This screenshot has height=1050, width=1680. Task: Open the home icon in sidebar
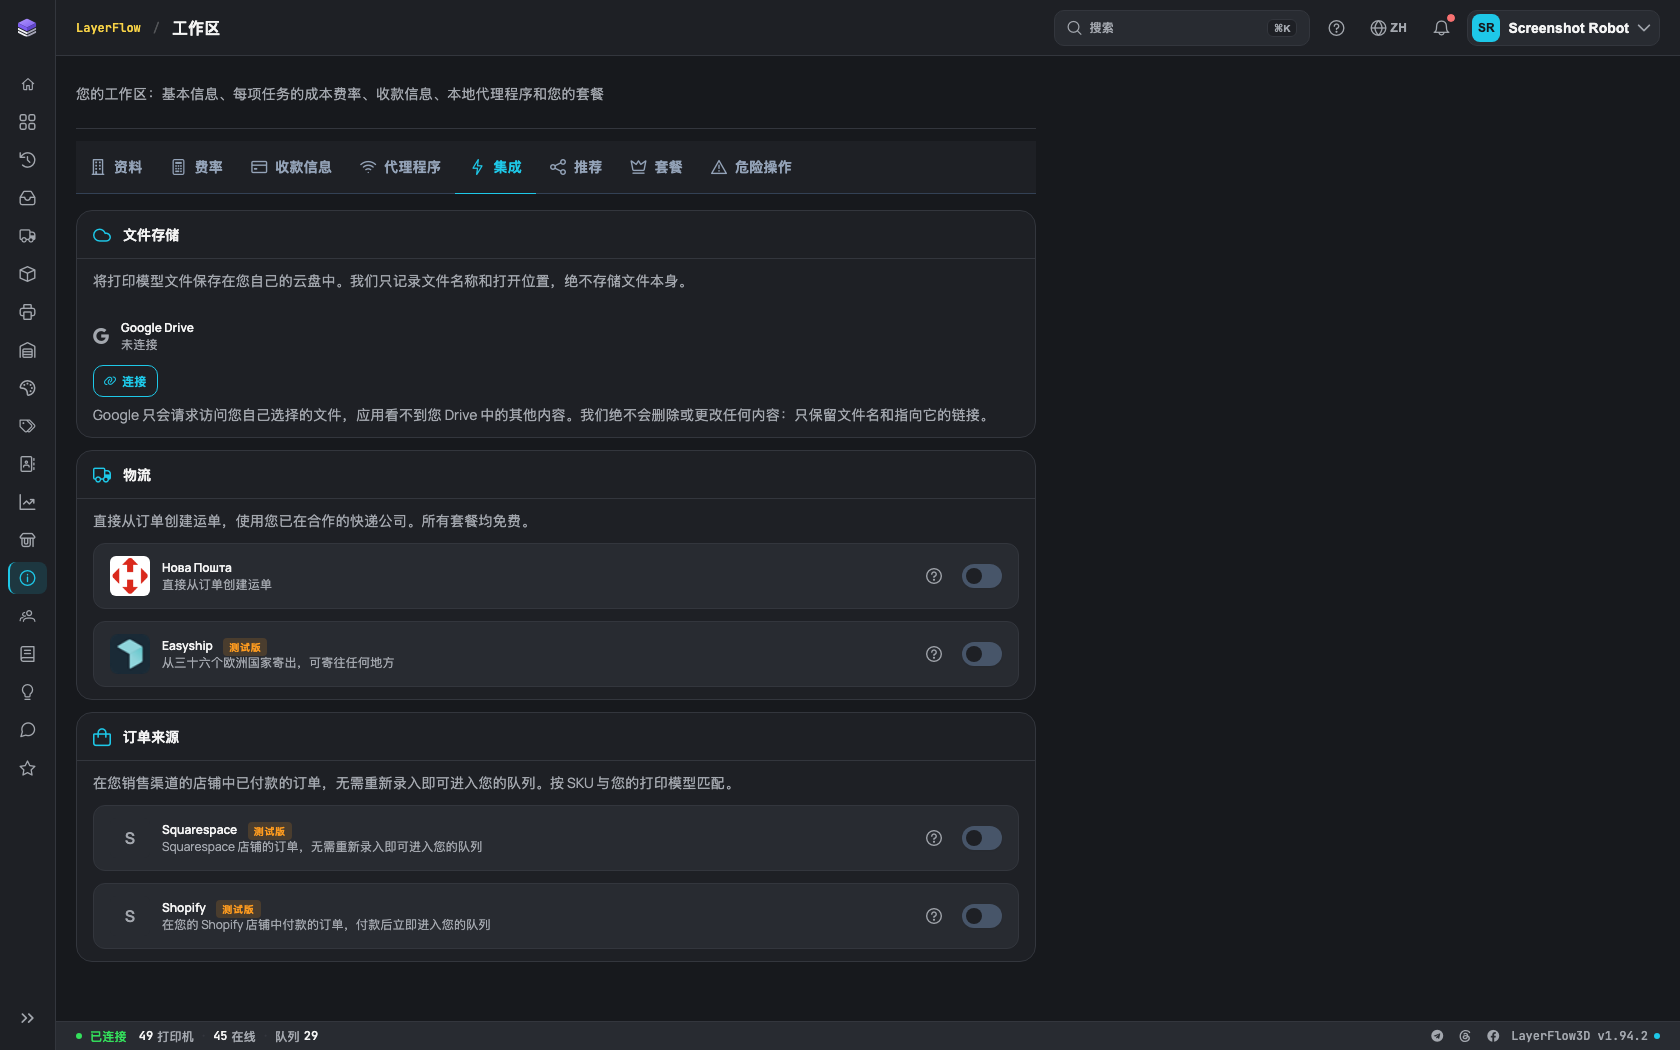click(x=27, y=84)
